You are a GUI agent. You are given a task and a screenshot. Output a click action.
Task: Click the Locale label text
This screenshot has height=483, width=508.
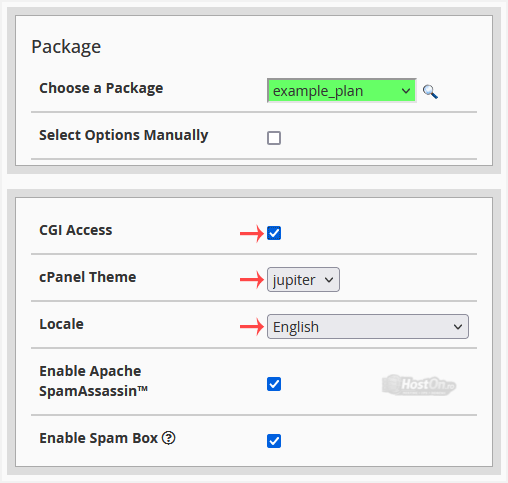pos(61,324)
